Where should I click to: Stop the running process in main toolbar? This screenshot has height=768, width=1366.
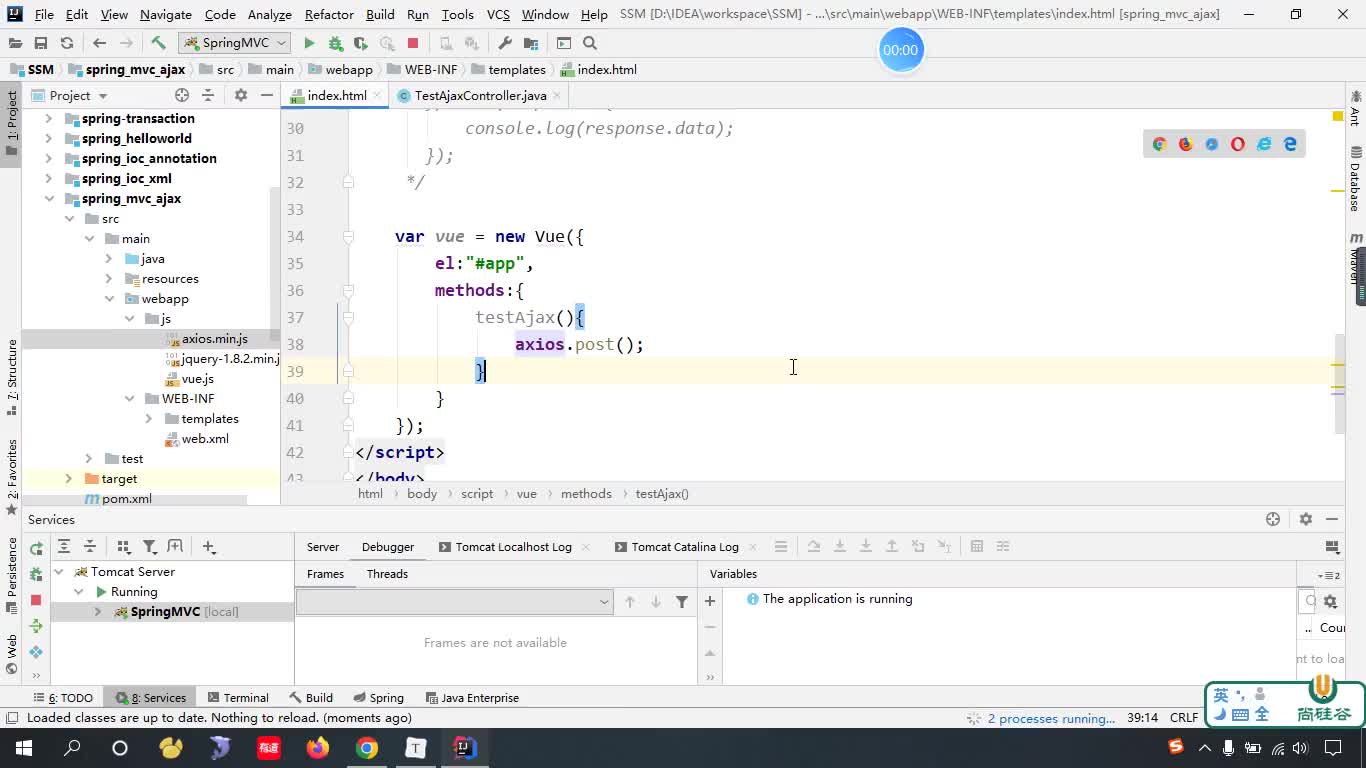click(x=413, y=43)
